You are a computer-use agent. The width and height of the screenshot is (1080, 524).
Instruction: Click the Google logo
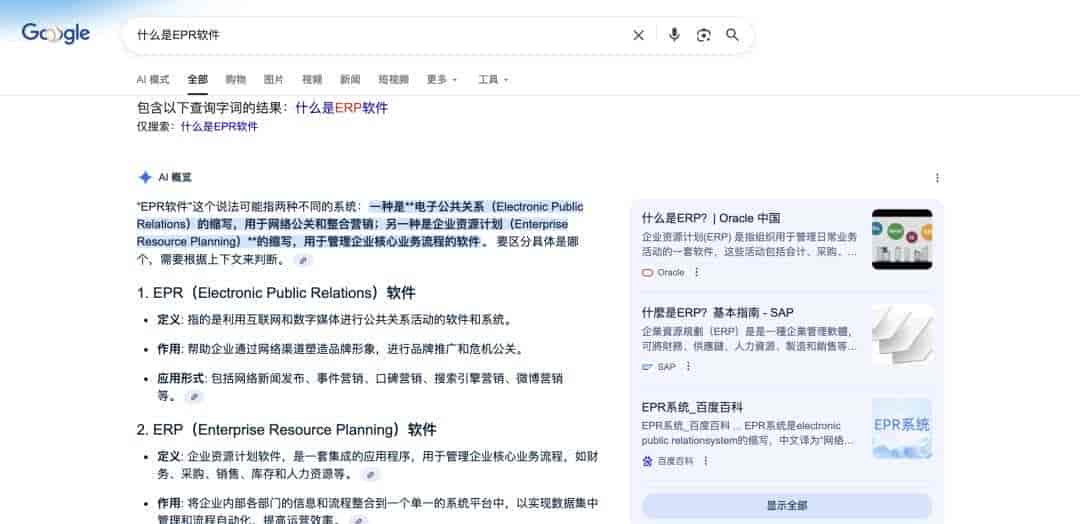pyautogui.click(x=56, y=33)
